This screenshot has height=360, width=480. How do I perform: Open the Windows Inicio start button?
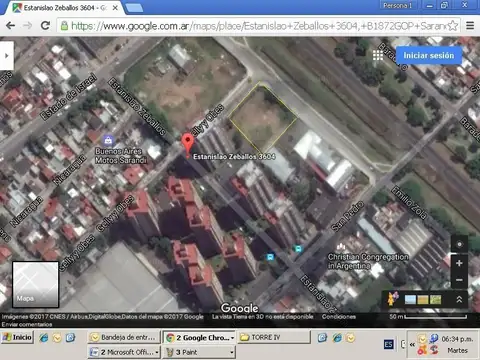pos(17,337)
